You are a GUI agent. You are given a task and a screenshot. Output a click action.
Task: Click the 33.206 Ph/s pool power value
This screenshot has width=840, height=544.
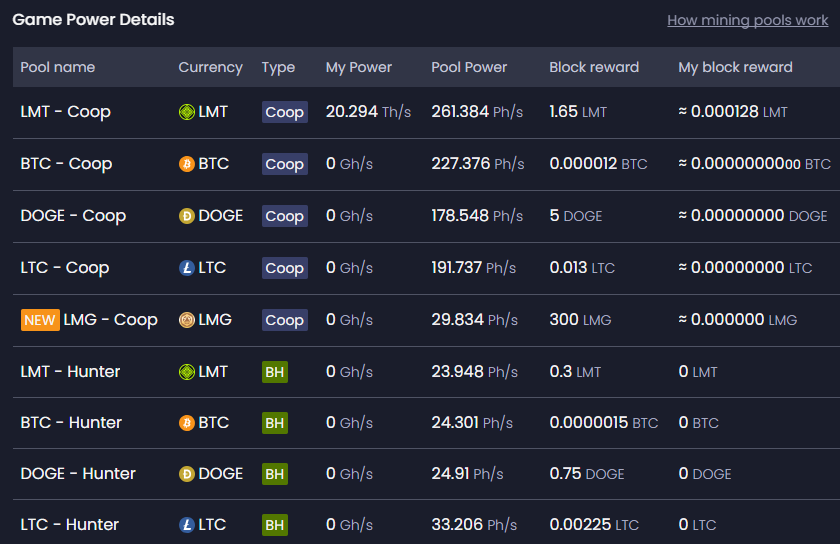[474, 525]
